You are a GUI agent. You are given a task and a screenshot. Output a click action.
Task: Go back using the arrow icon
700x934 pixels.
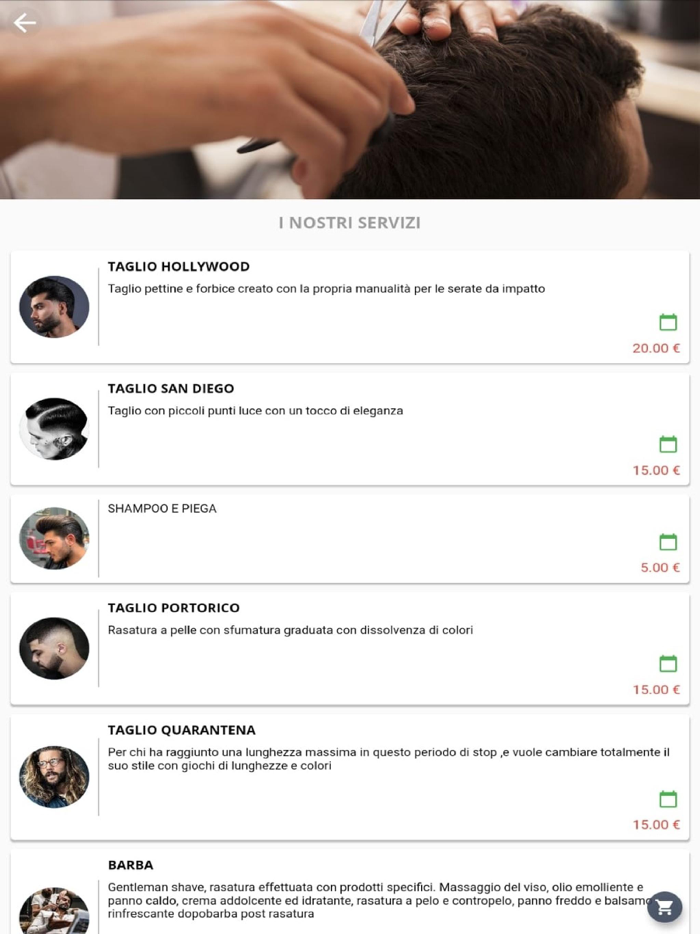[x=25, y=23]
